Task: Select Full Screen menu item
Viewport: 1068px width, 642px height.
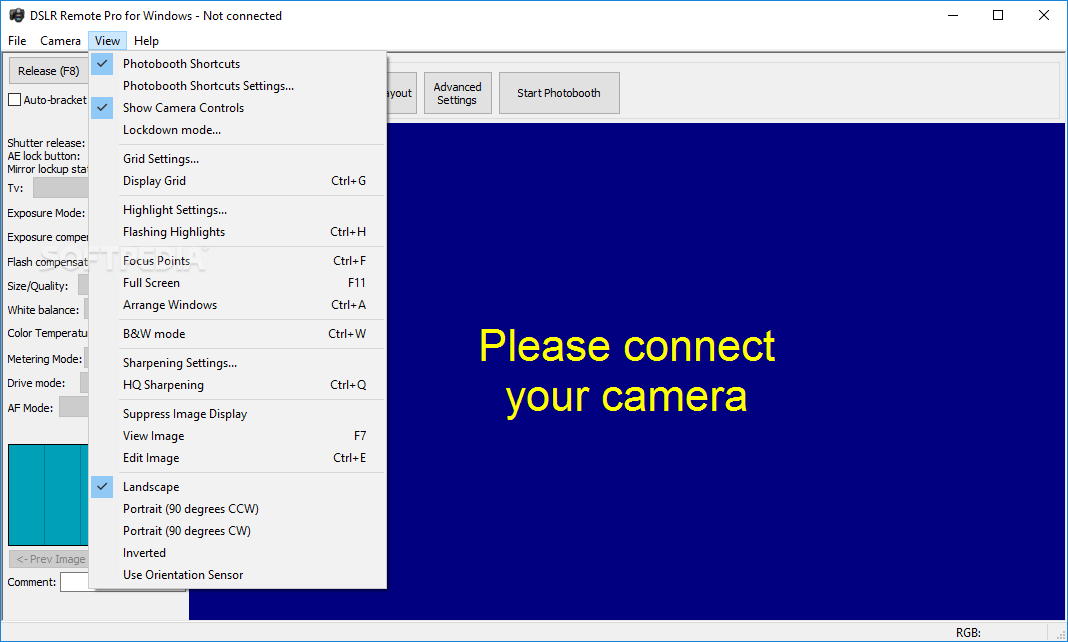Action: point(238,283)
